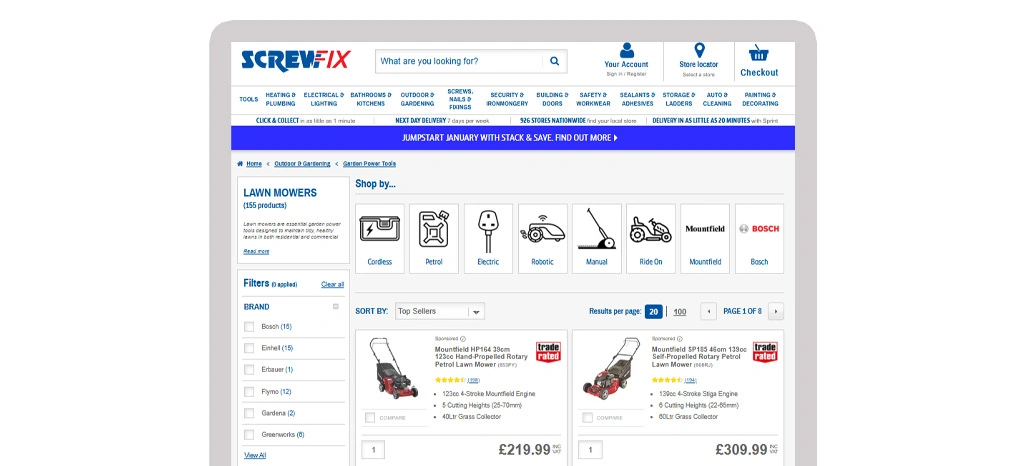Viewport: 1026px width, 466px height.
Task: Tick the Gardena brand filter checkbox
Action: (249, 413)
